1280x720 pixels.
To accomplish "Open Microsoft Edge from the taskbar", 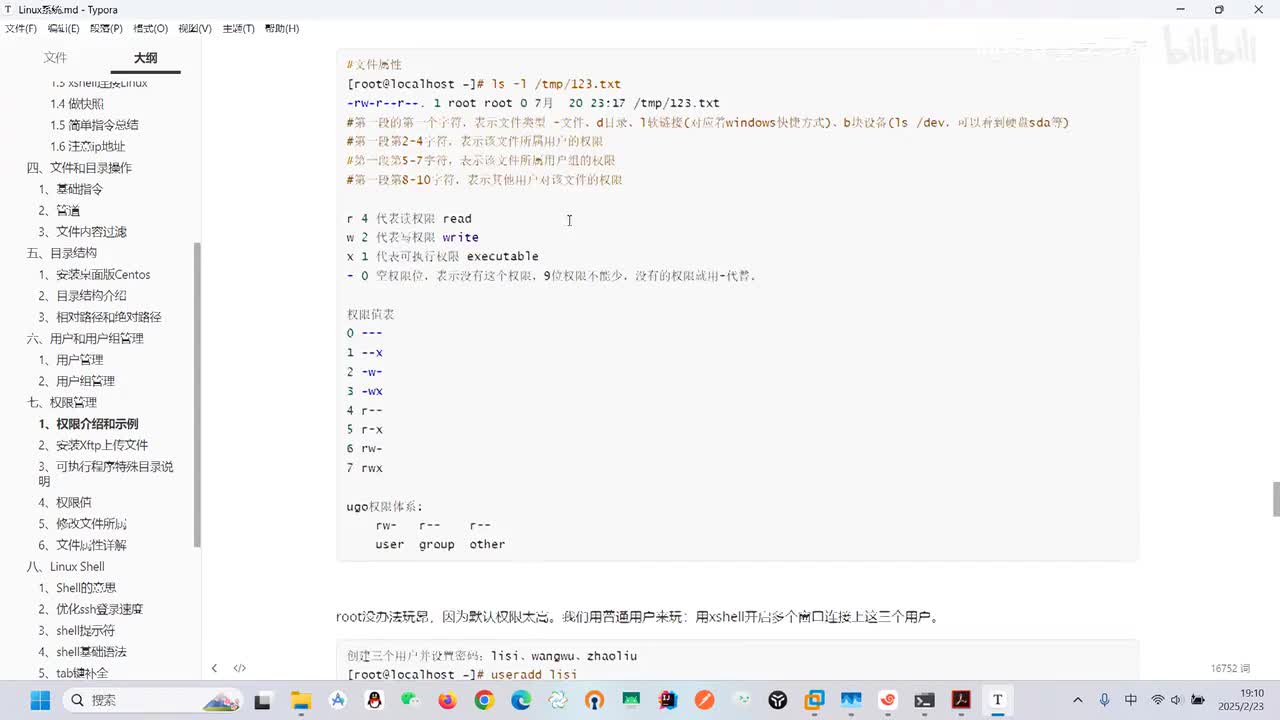I will (521, 700).
